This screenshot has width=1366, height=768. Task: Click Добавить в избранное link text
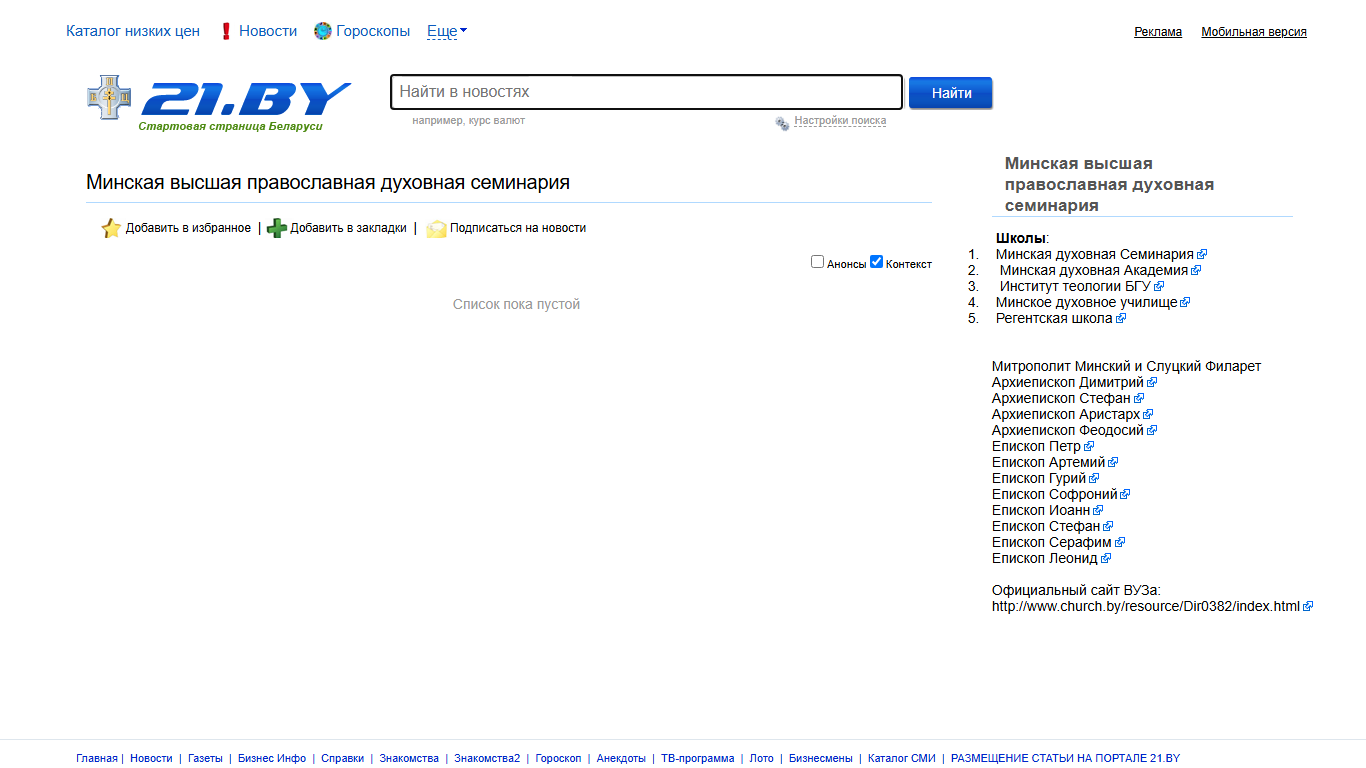[x=188, y=228]
